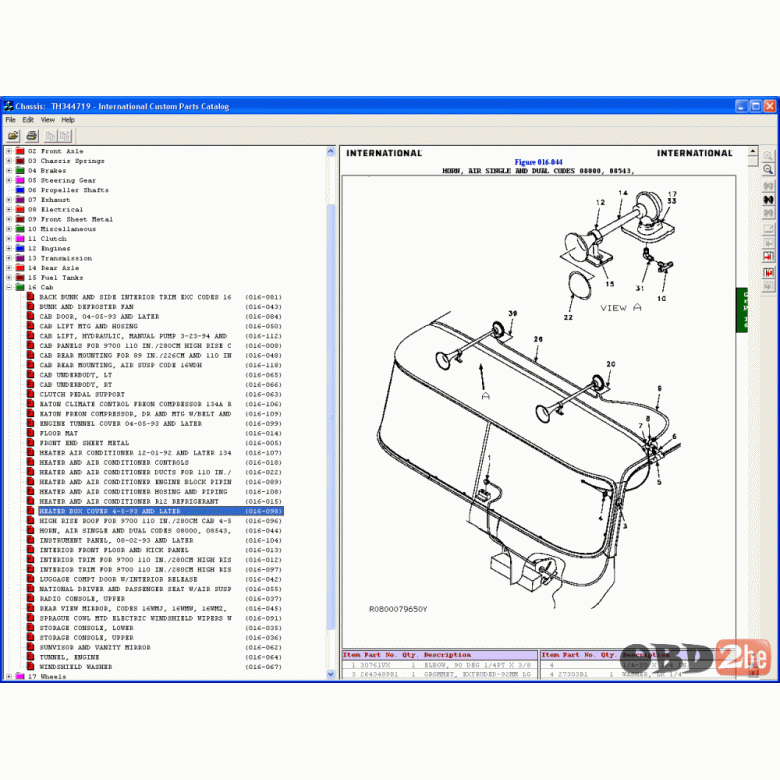The height and width of the screenshot is (780, 780).
Task: Click the book icon beside WINDSHIELD WASHER
Action: coord(30,666)
